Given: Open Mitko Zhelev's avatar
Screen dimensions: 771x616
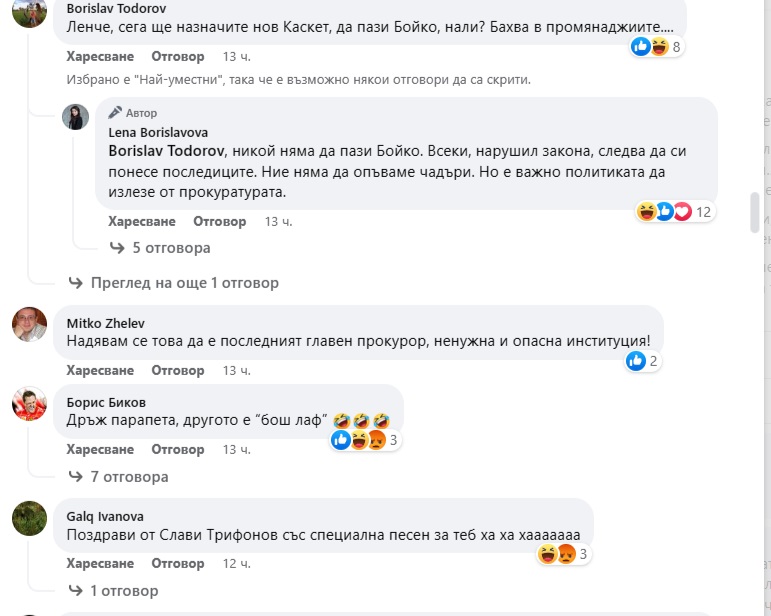Looking at the screenshot, I should coord(28,323).
